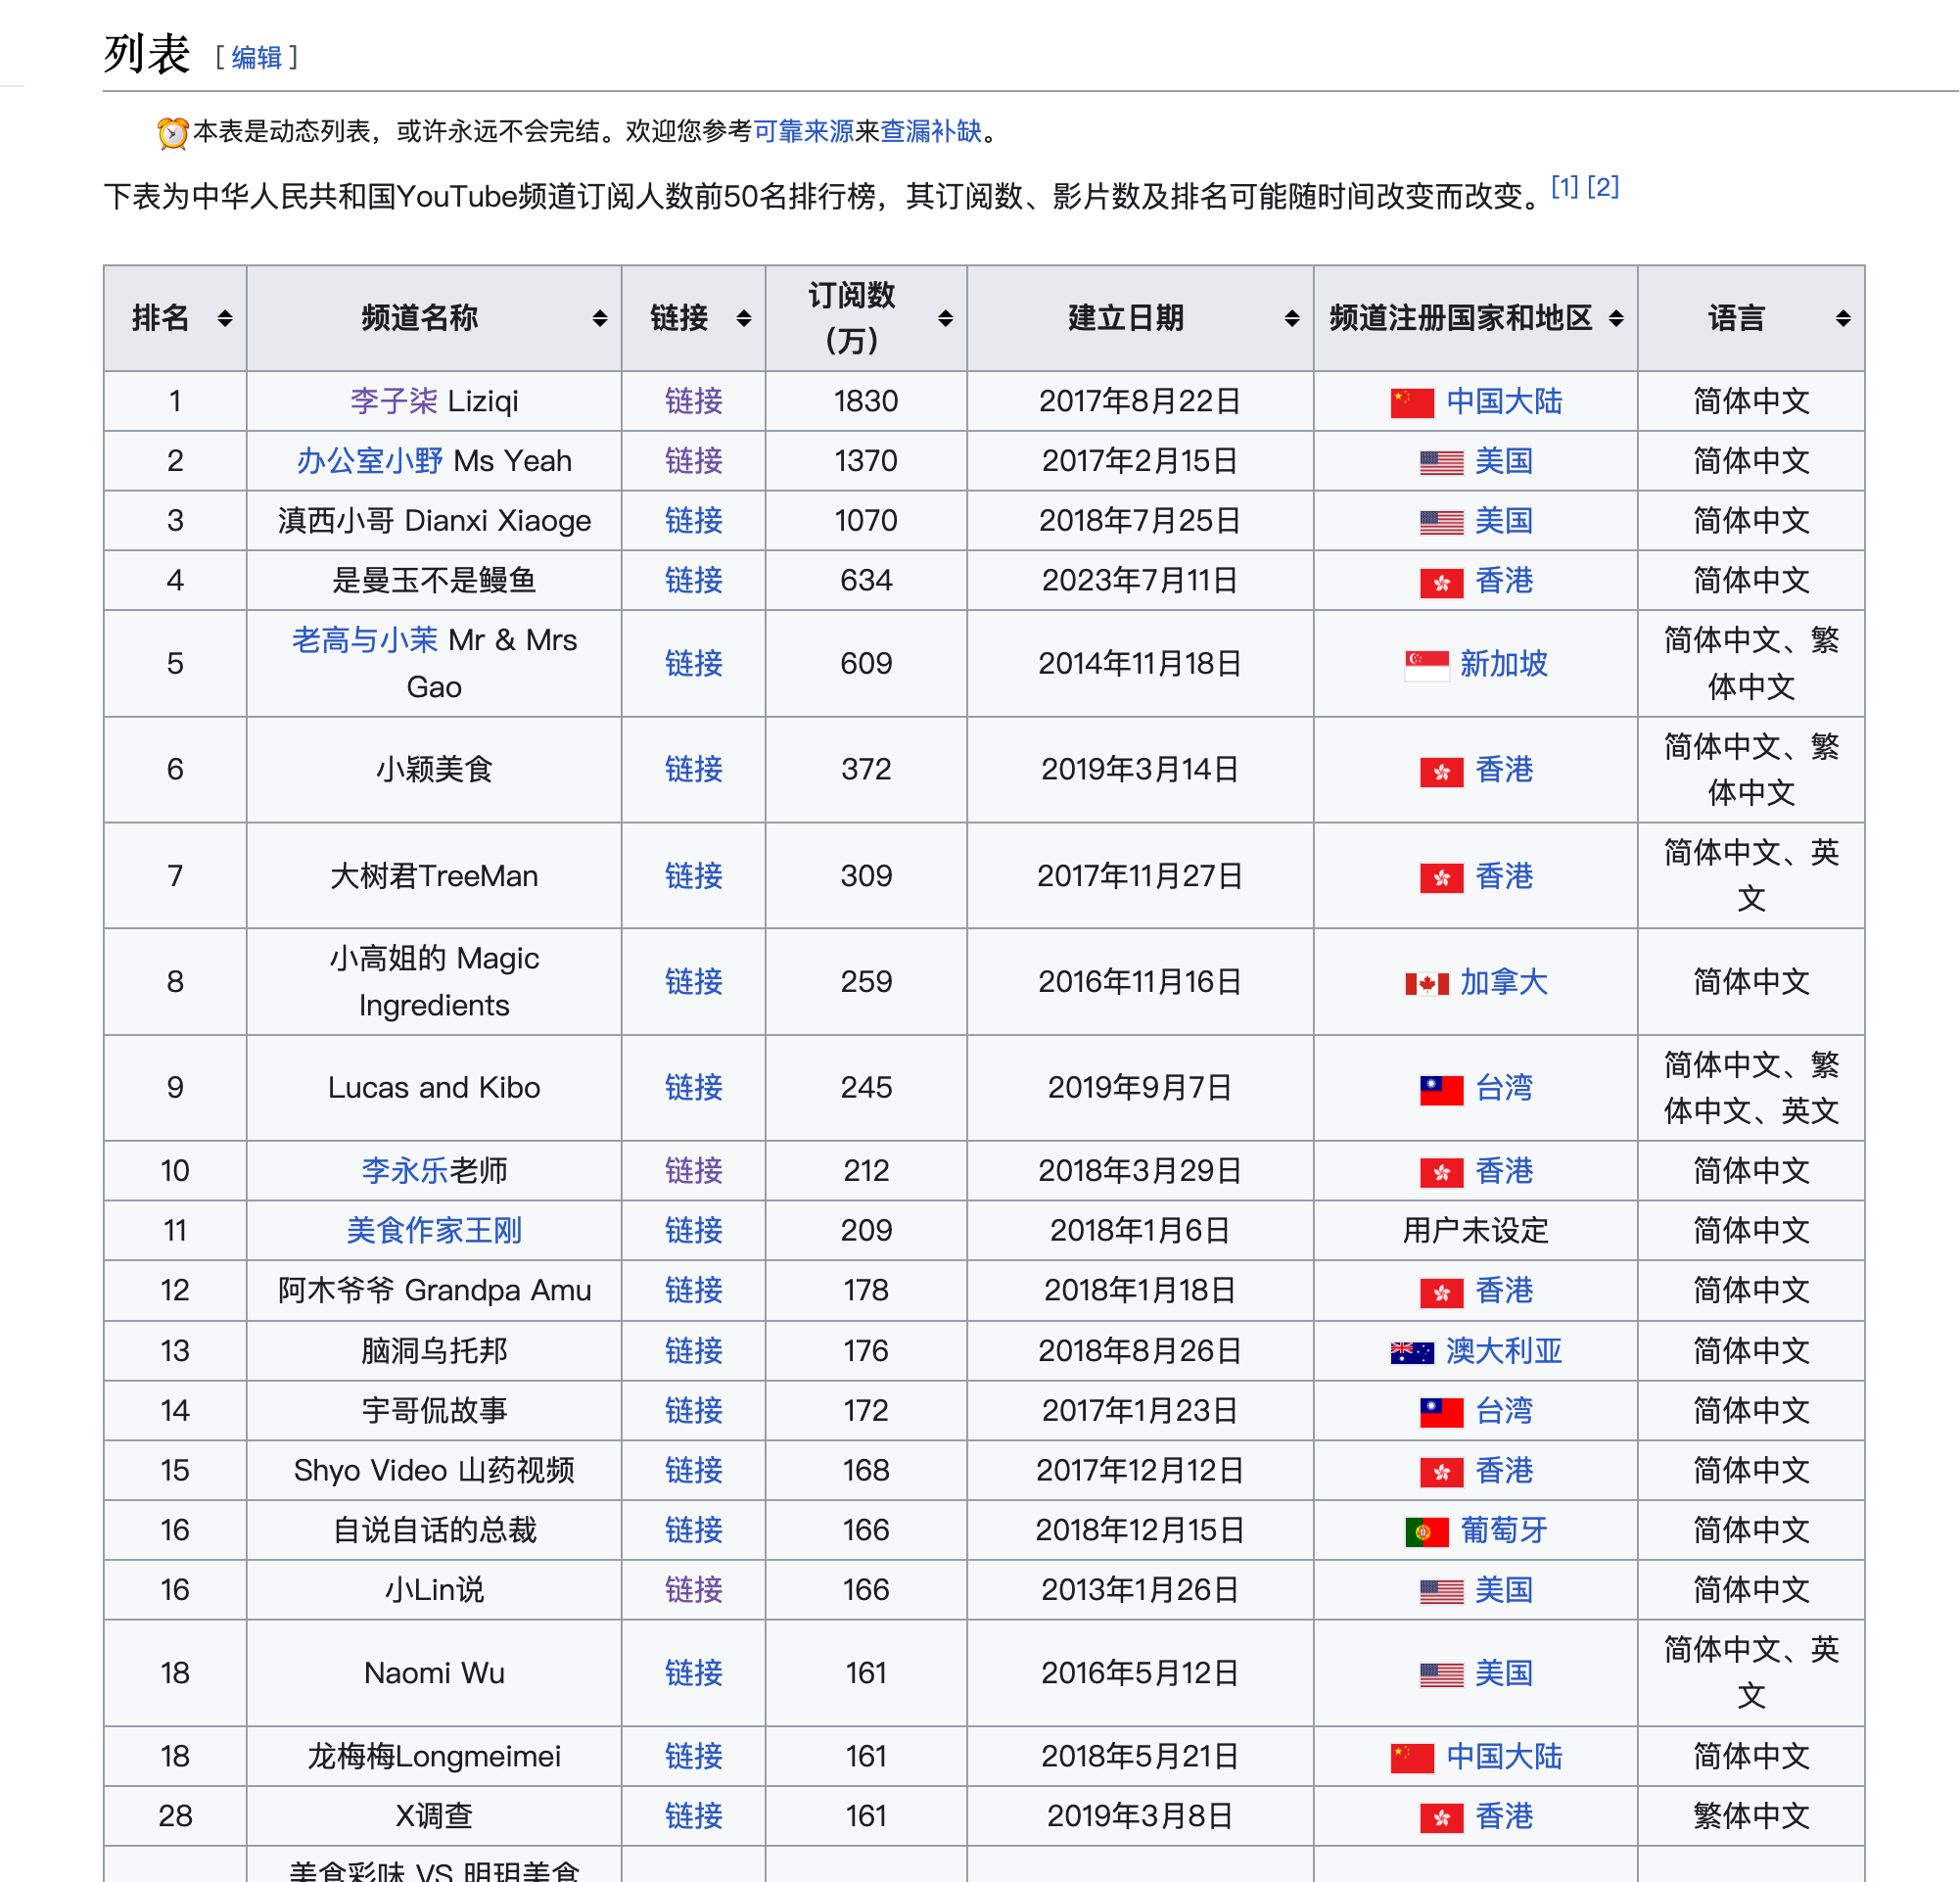1960x1882 pixels.
Task: Open the 编辑 section edit link
Action: pyautogui.click(x=257, y=58)
